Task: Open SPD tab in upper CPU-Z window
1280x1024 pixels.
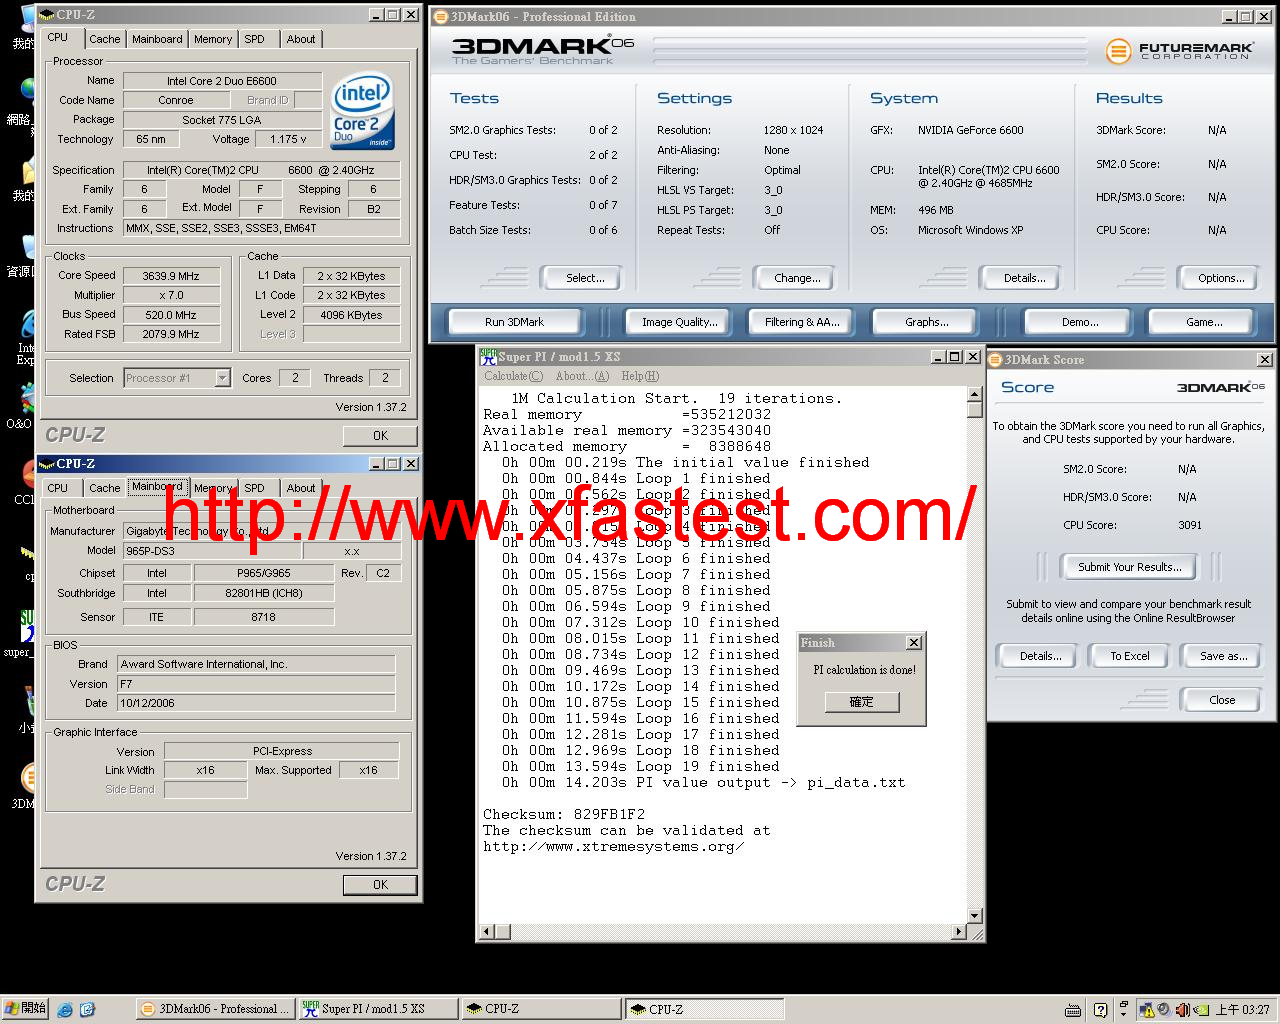Action: point(255,39)
